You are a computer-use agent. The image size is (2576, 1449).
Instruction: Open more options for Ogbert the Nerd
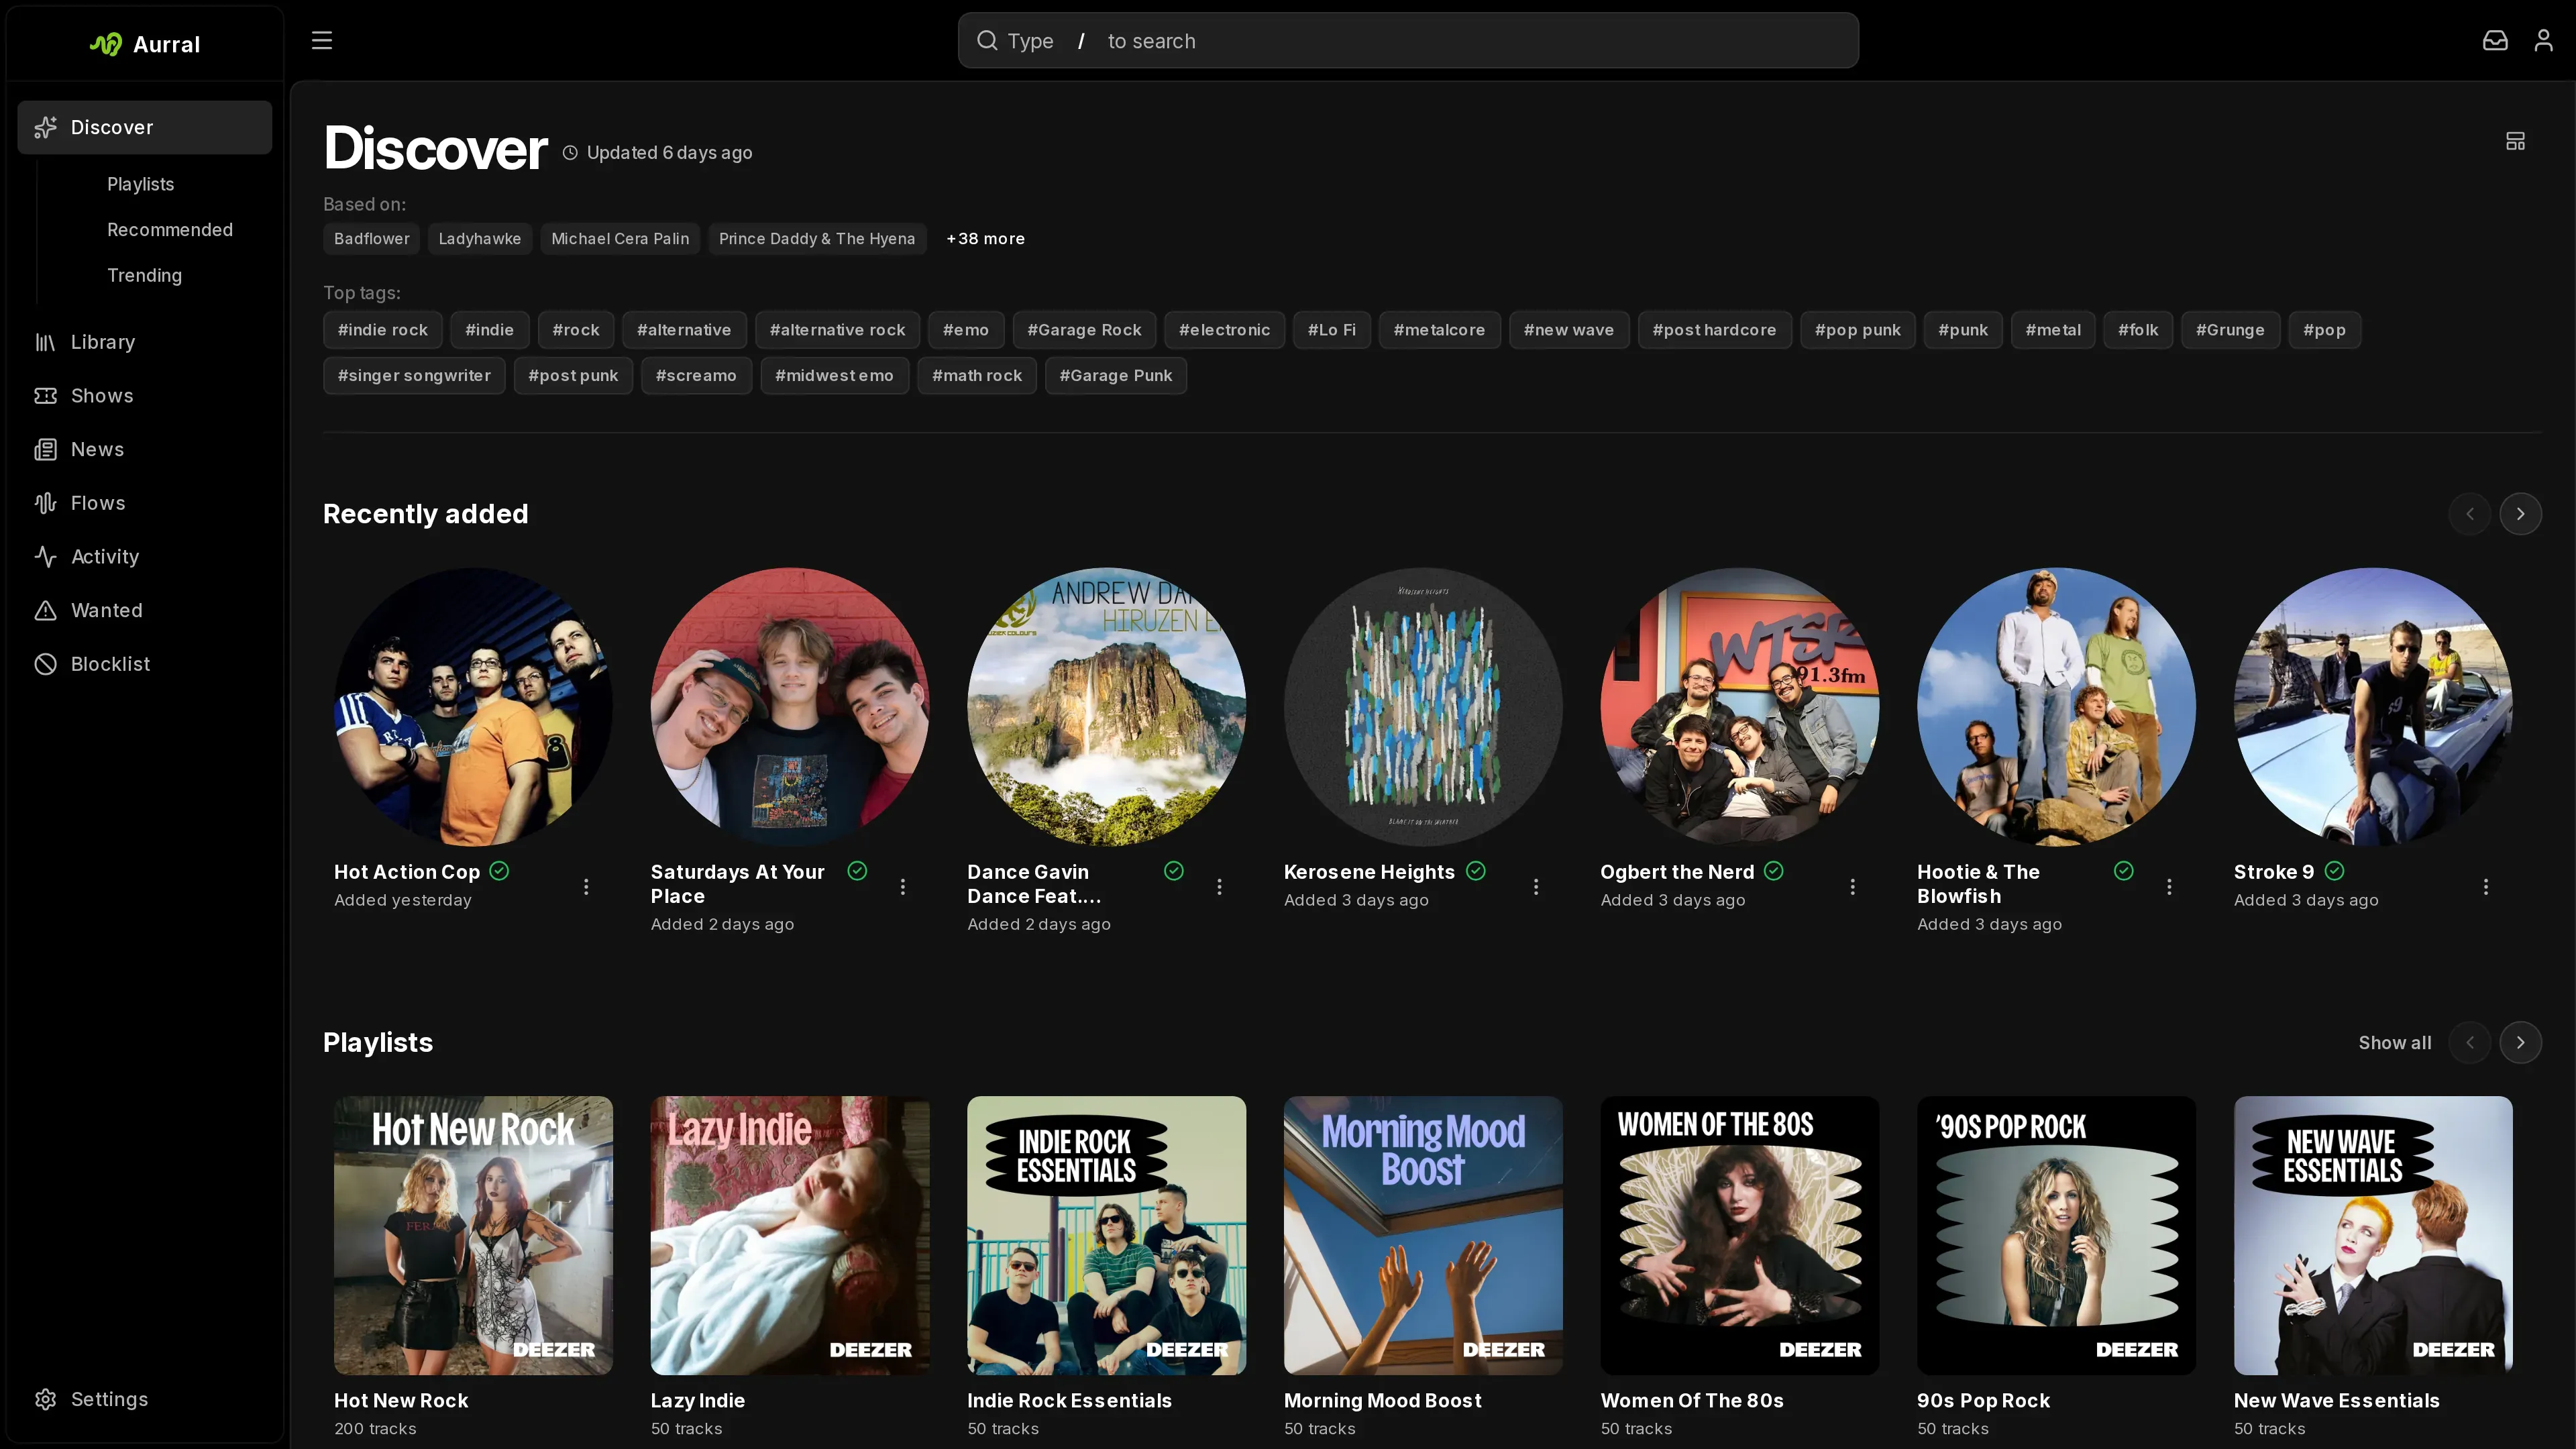coord(1852,886)
